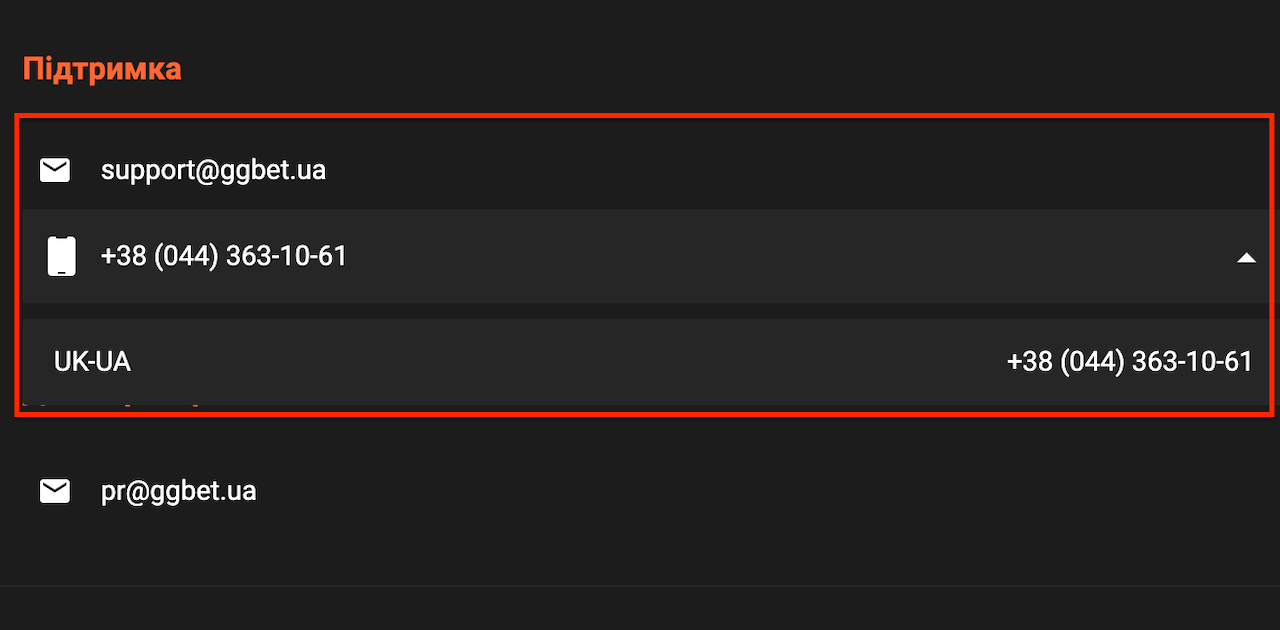This screenshot has width=1280, height=630.
Task: Select the UK-UA language label
Action: coord(92,361)
